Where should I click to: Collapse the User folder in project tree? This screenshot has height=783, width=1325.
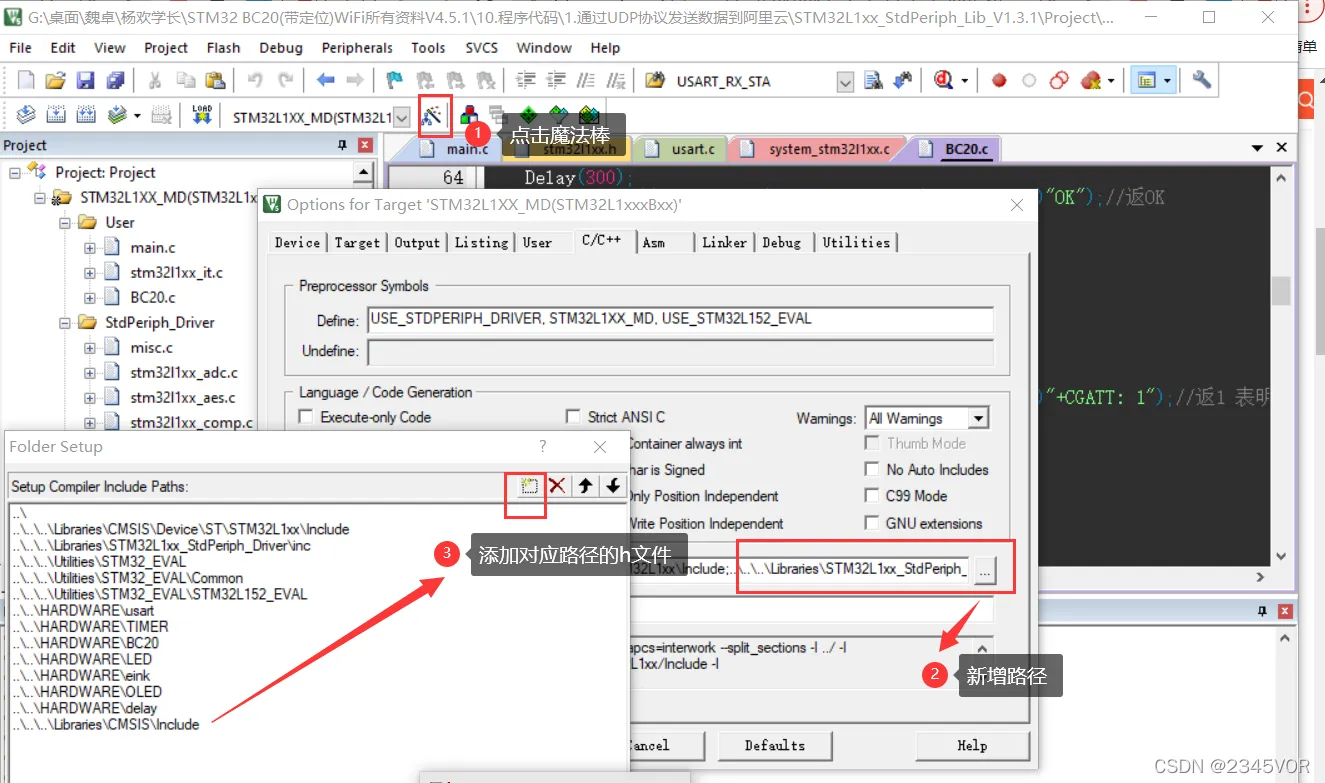point(65,222)
